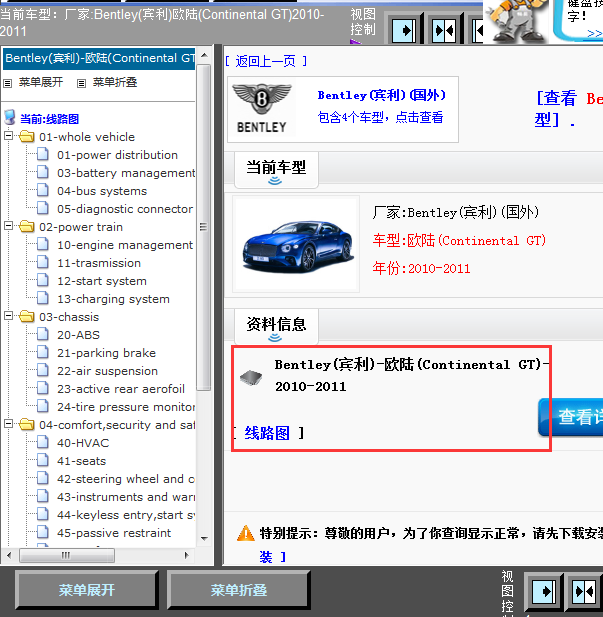Select 12-start system entry
The width and height of the screenshot is (603, 617).
pos(102,281)
